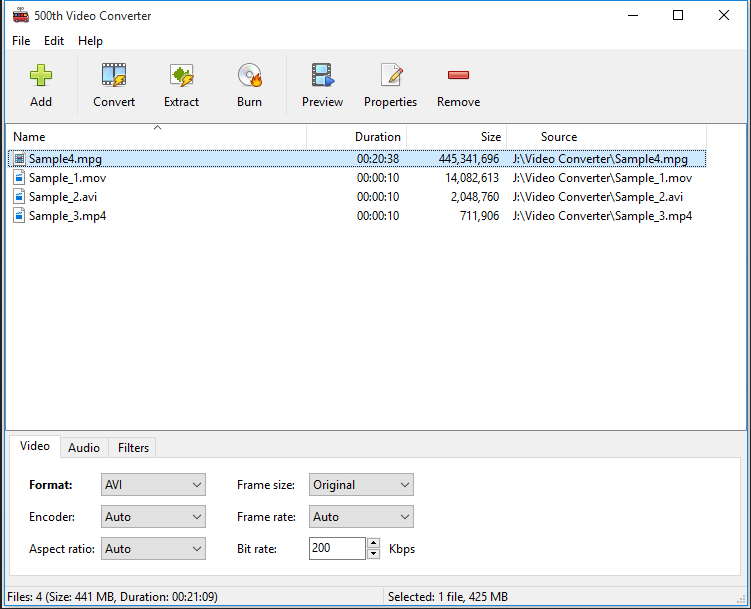The image size is (751, 609).
Task: Select the Sample_1.mov file name
Action: coord(68,178)
